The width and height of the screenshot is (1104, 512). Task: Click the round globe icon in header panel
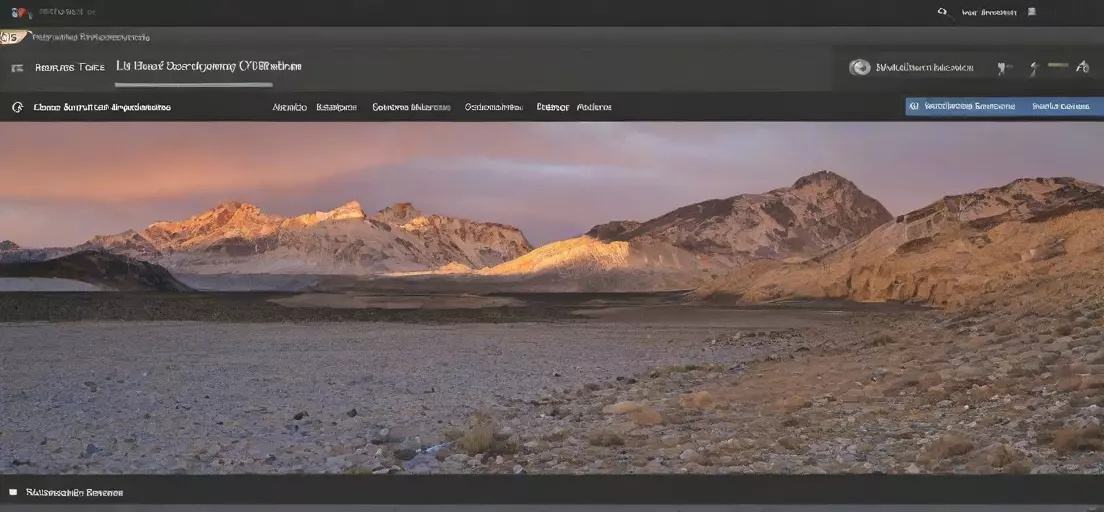point(859,68)
